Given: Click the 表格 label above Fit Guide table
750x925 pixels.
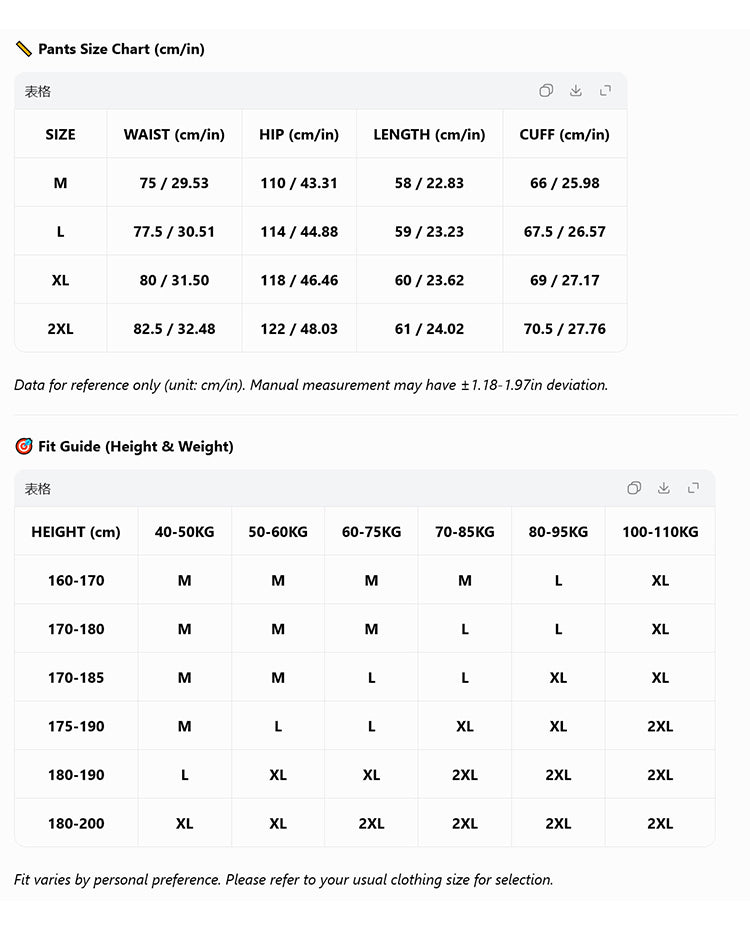Looking at the screenshot, I should (38, 488).
